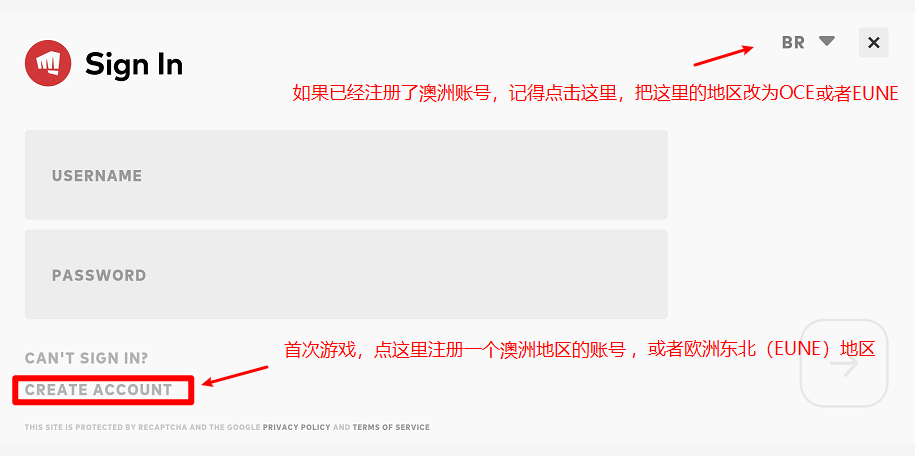Click the PASSWORD placeholder label
915x456 pixels.
pos(99,276)
